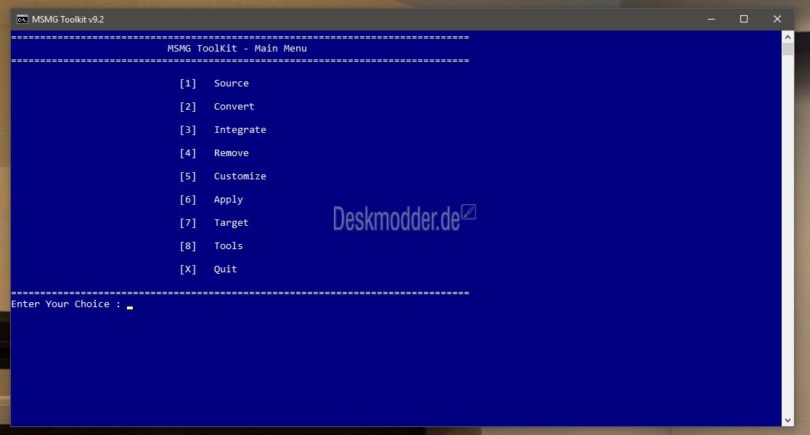Click the '[8]' option number
The image size is (810, 435).
tap(188, 246)
